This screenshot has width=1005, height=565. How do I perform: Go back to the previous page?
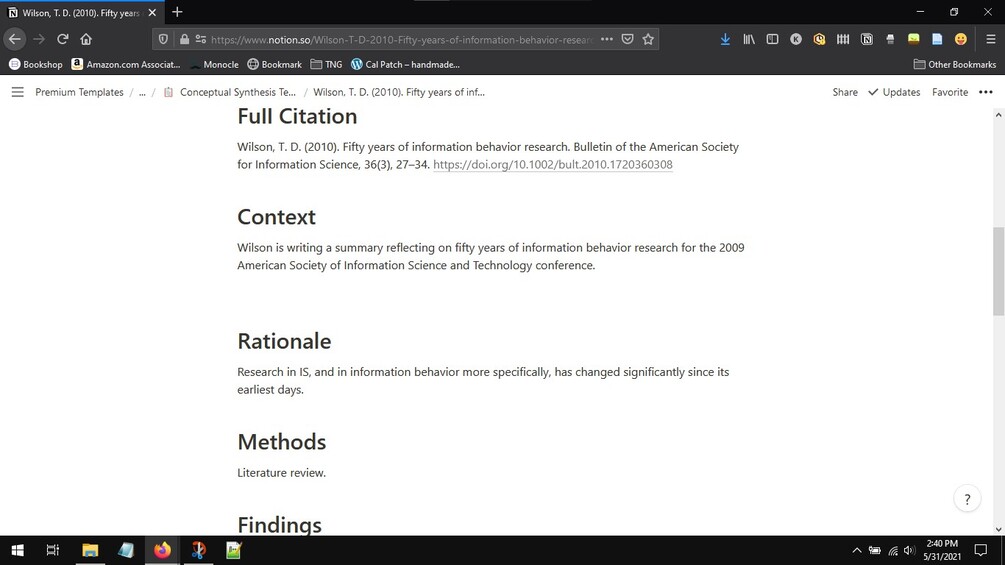coord(15,39)
